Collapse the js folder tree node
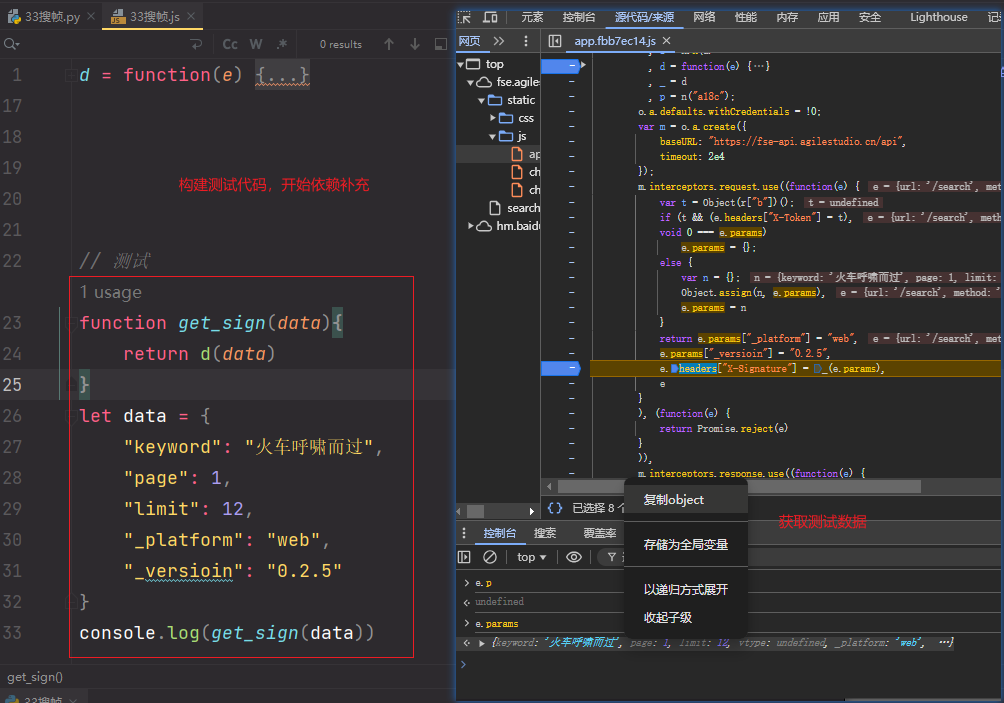Image resolution: width=1004 pixels, height=703 pixels. point(492,136)
